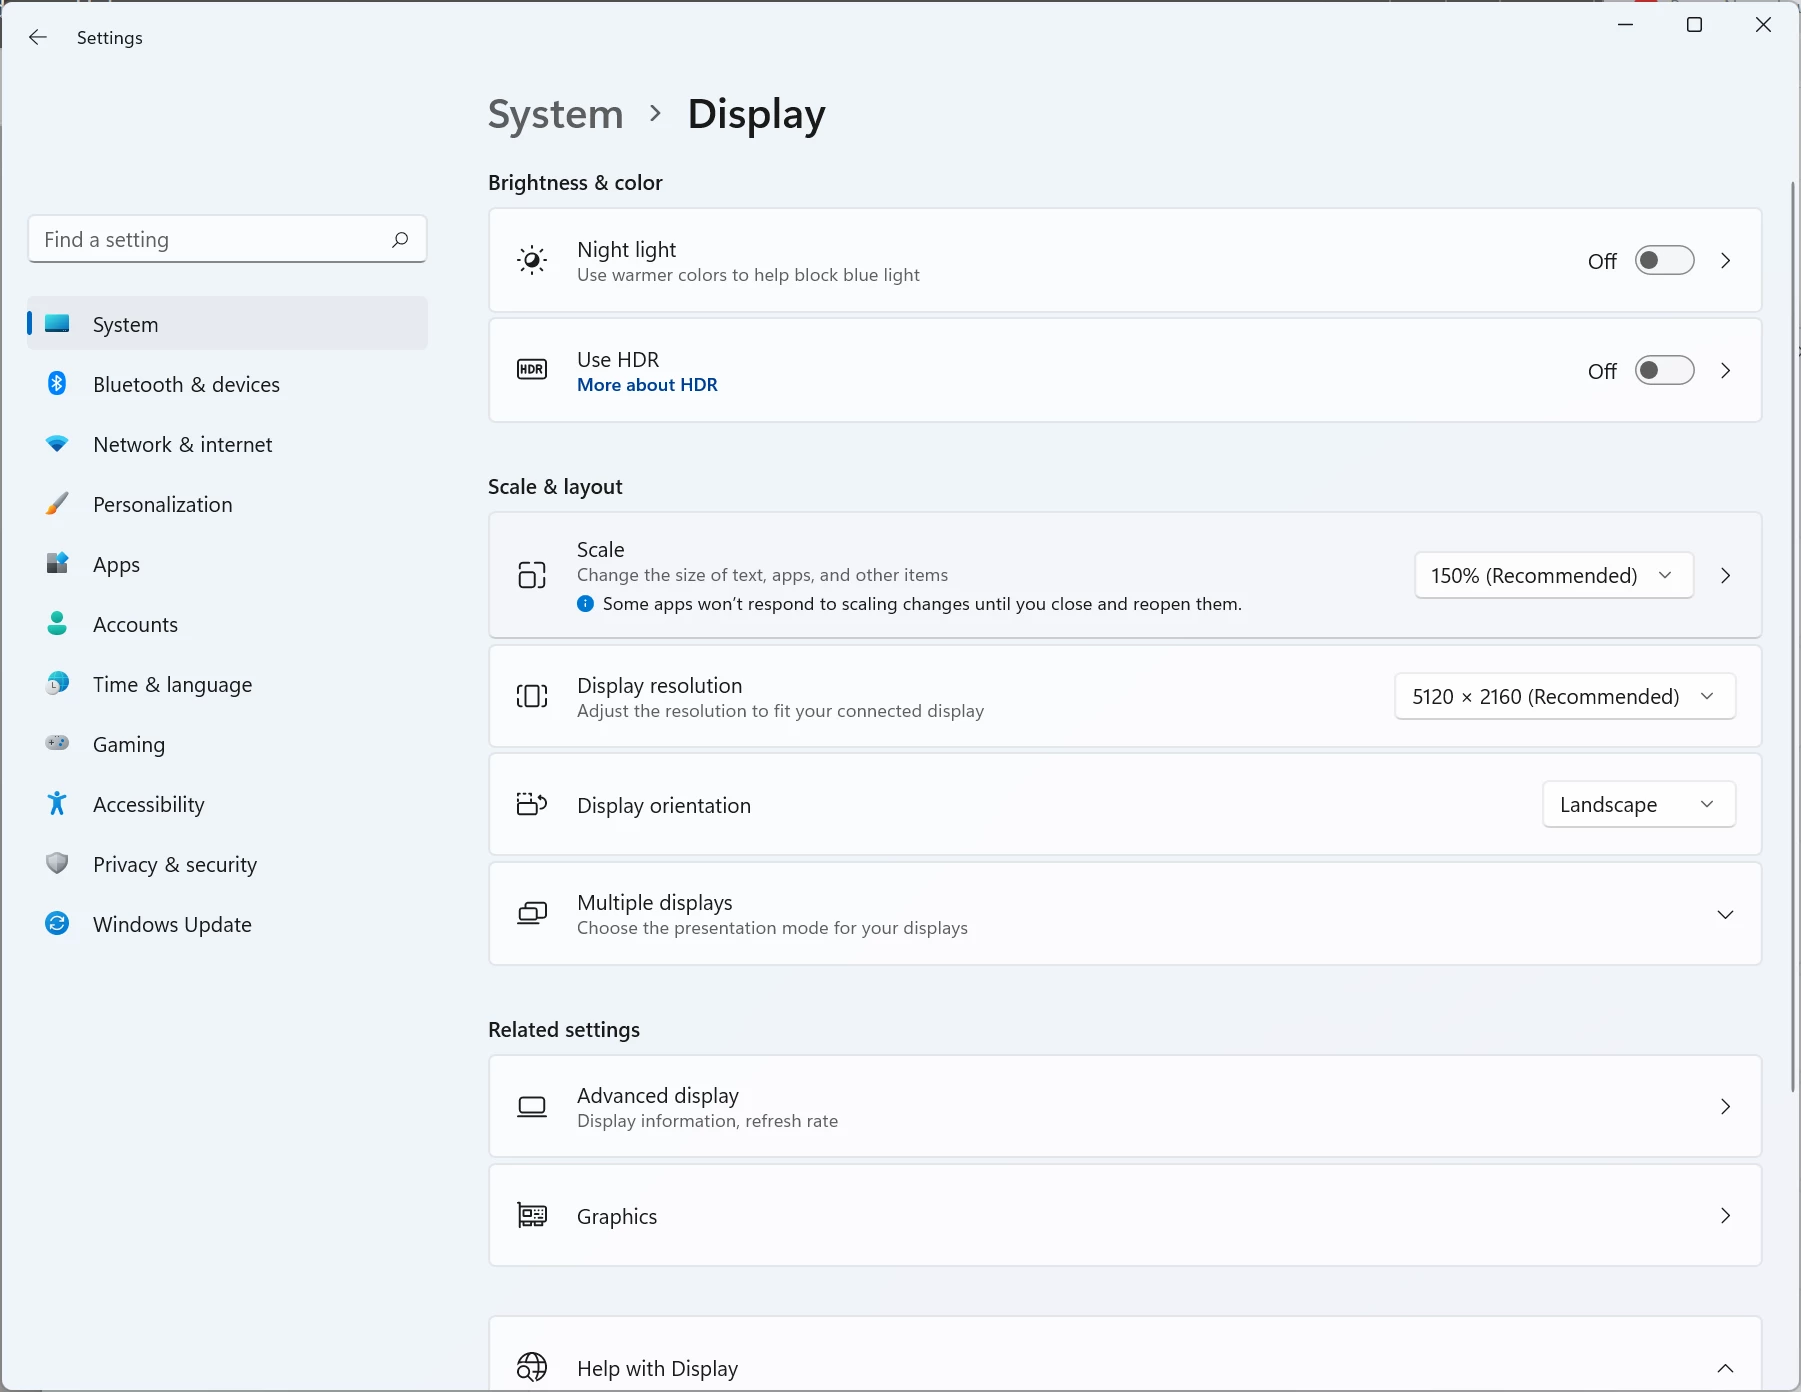The height and width of the screenshot is (1392, 1801).
Task: Click the Time & language globe icon
Action: [x=58, y=684]
